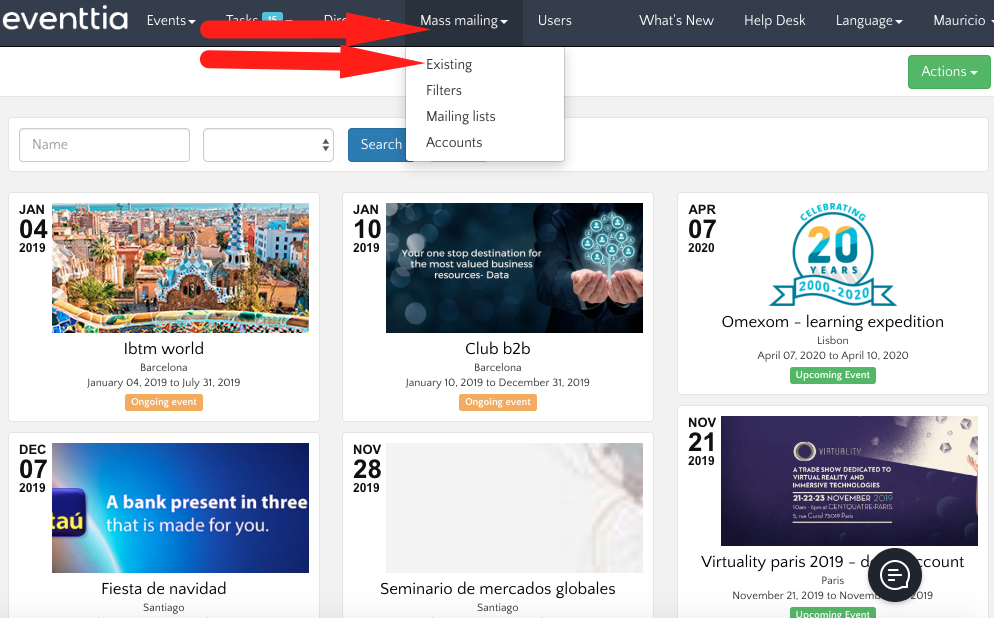Open the Help Desk link
The width and height of the screenshot is (994, 618).
[x=774, y=21]
